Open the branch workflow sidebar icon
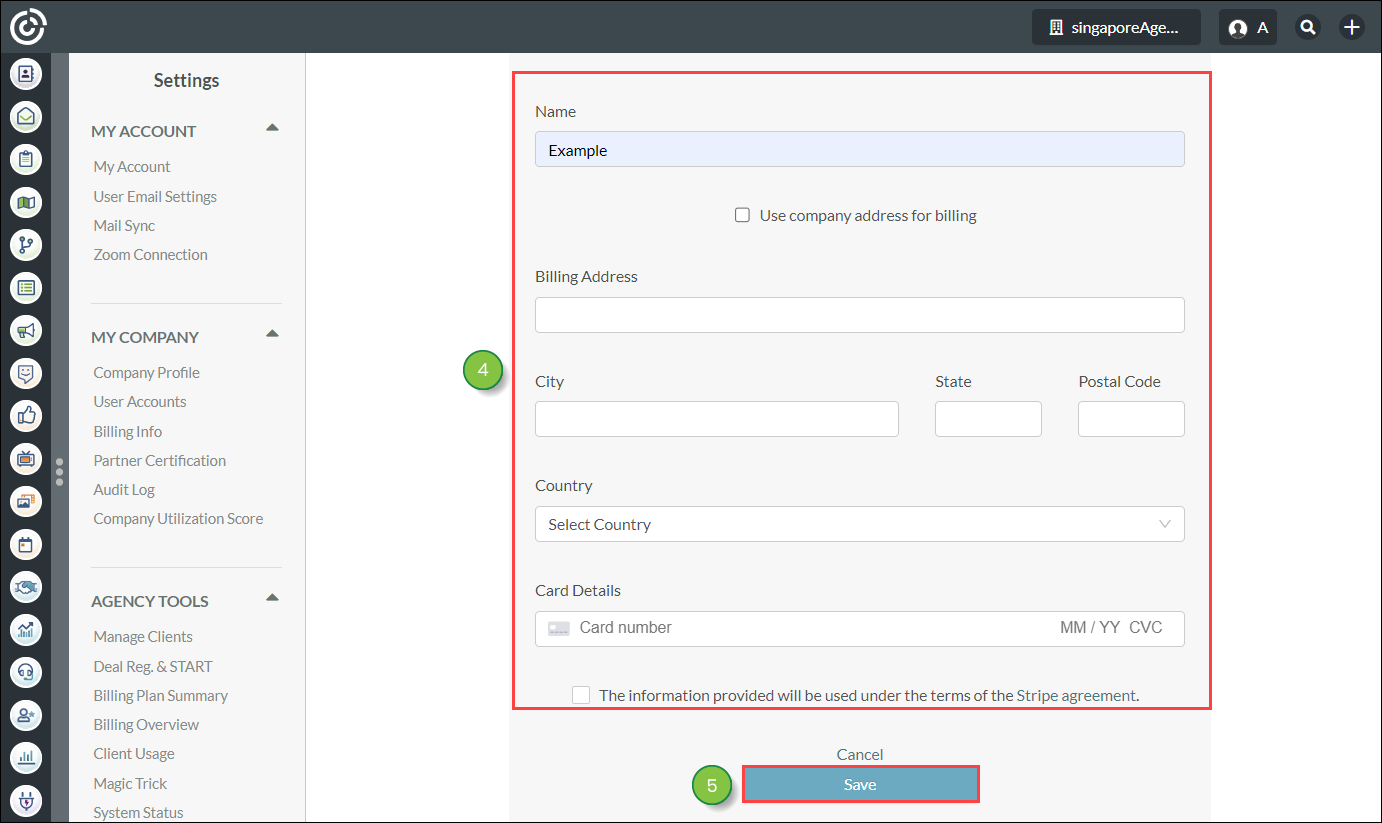This screenshot has height=823, width=1382. coord(26,245)
